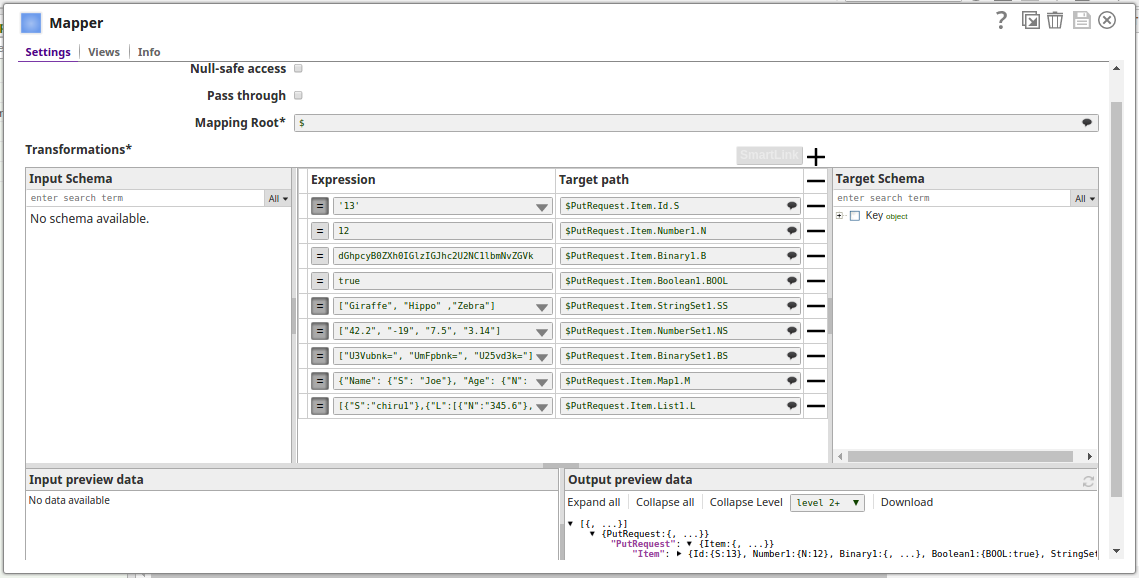
Task: Open the expression dropdown for the U3Vubnk= set
Action: (542, 357)
